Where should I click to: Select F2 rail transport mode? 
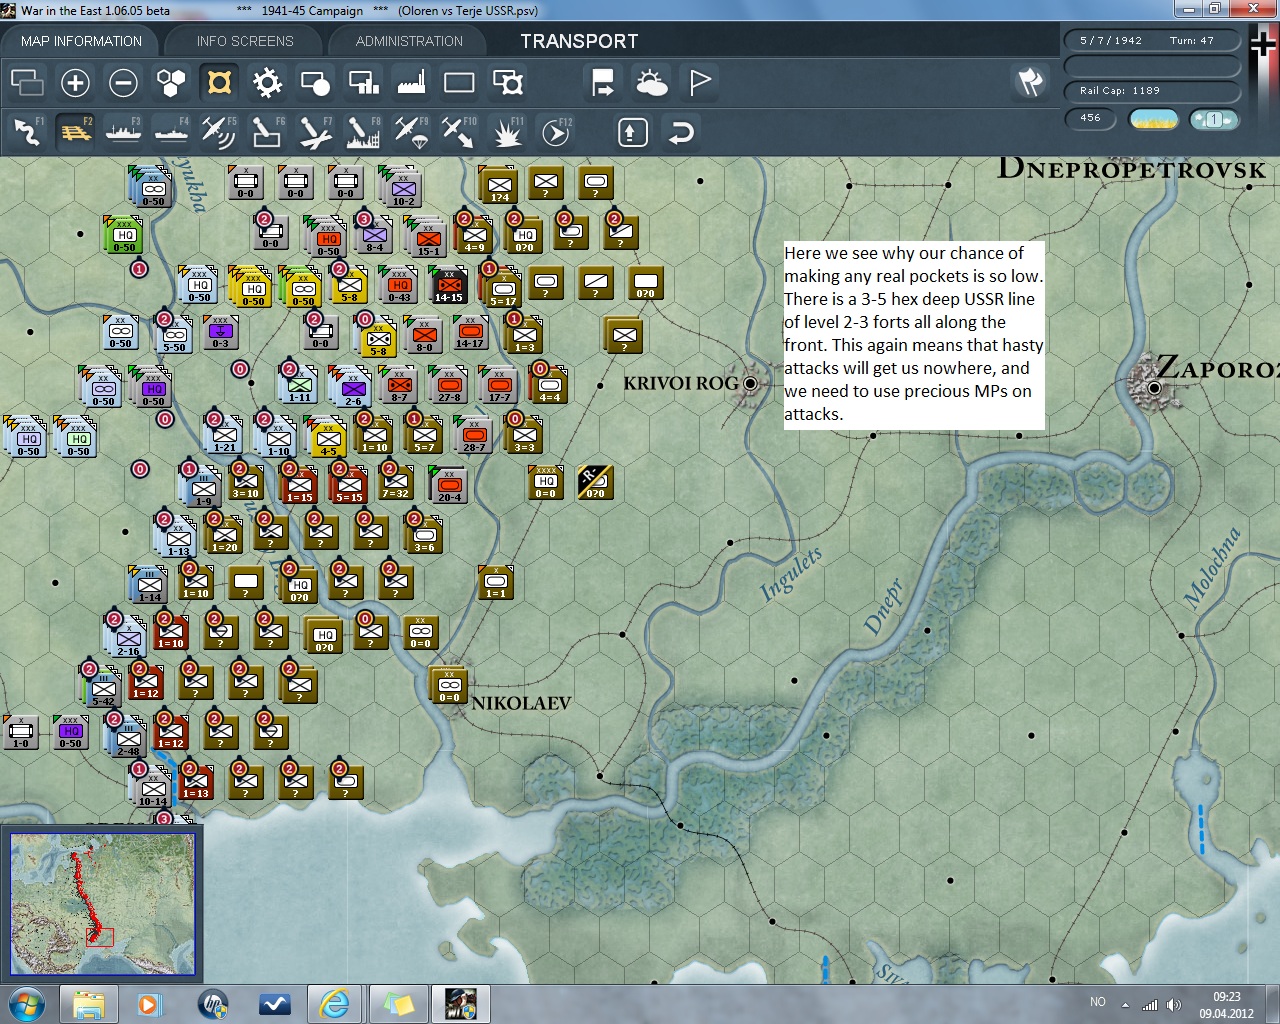click(x=75, y=132)
